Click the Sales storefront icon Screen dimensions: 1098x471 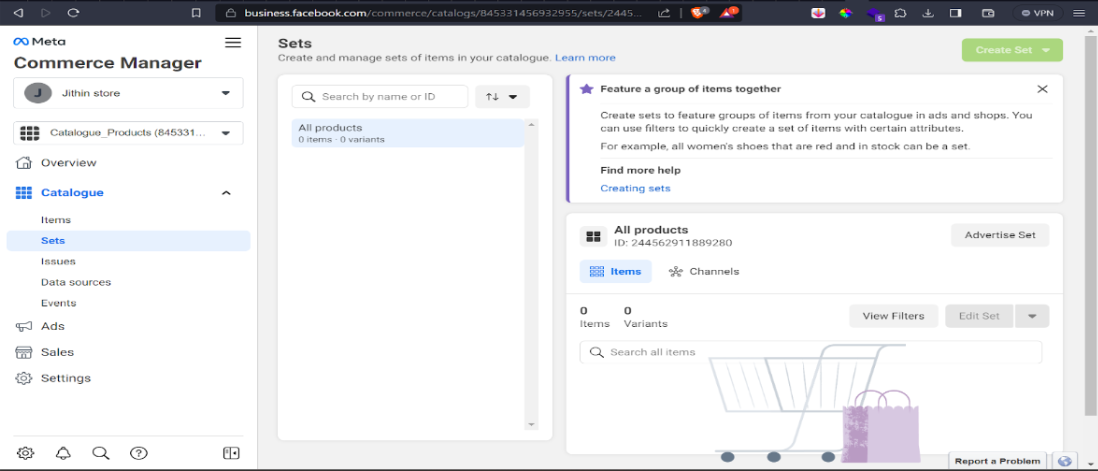[24, 352]
